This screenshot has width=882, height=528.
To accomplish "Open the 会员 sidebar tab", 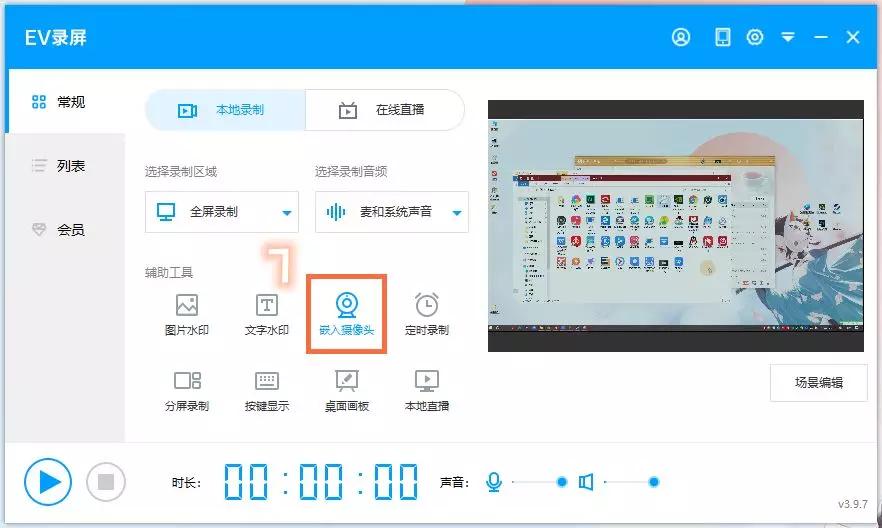I will click(64, 230).
